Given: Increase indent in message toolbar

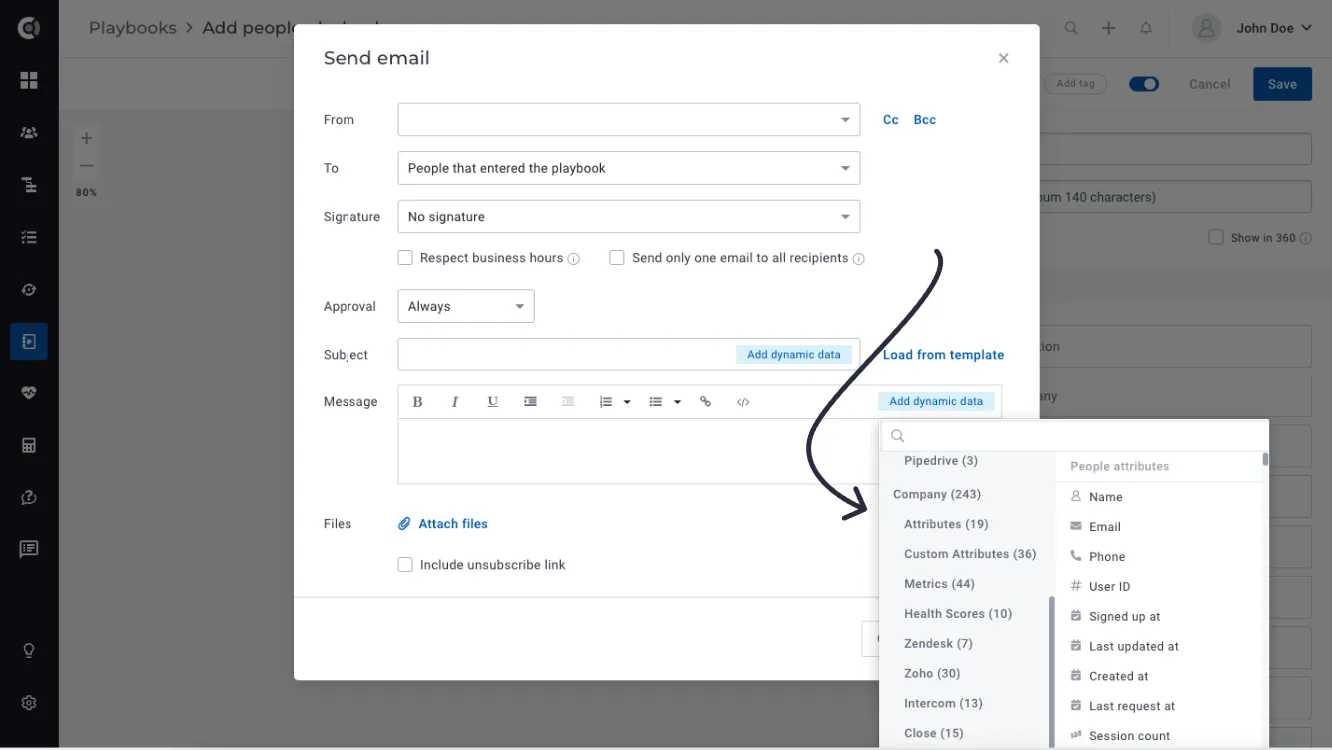Looking at the screenshot, I should 531,402.
